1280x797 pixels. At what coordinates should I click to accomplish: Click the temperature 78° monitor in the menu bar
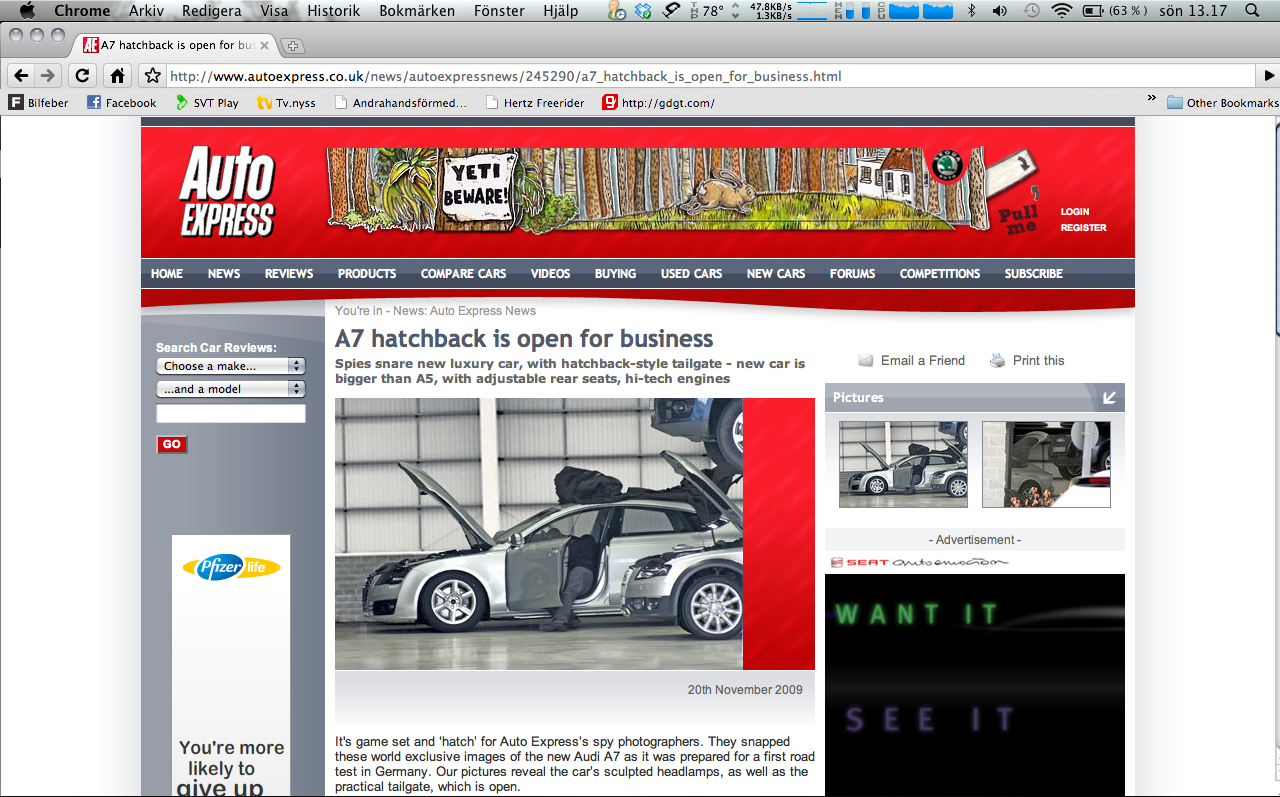tap(705, 11)
